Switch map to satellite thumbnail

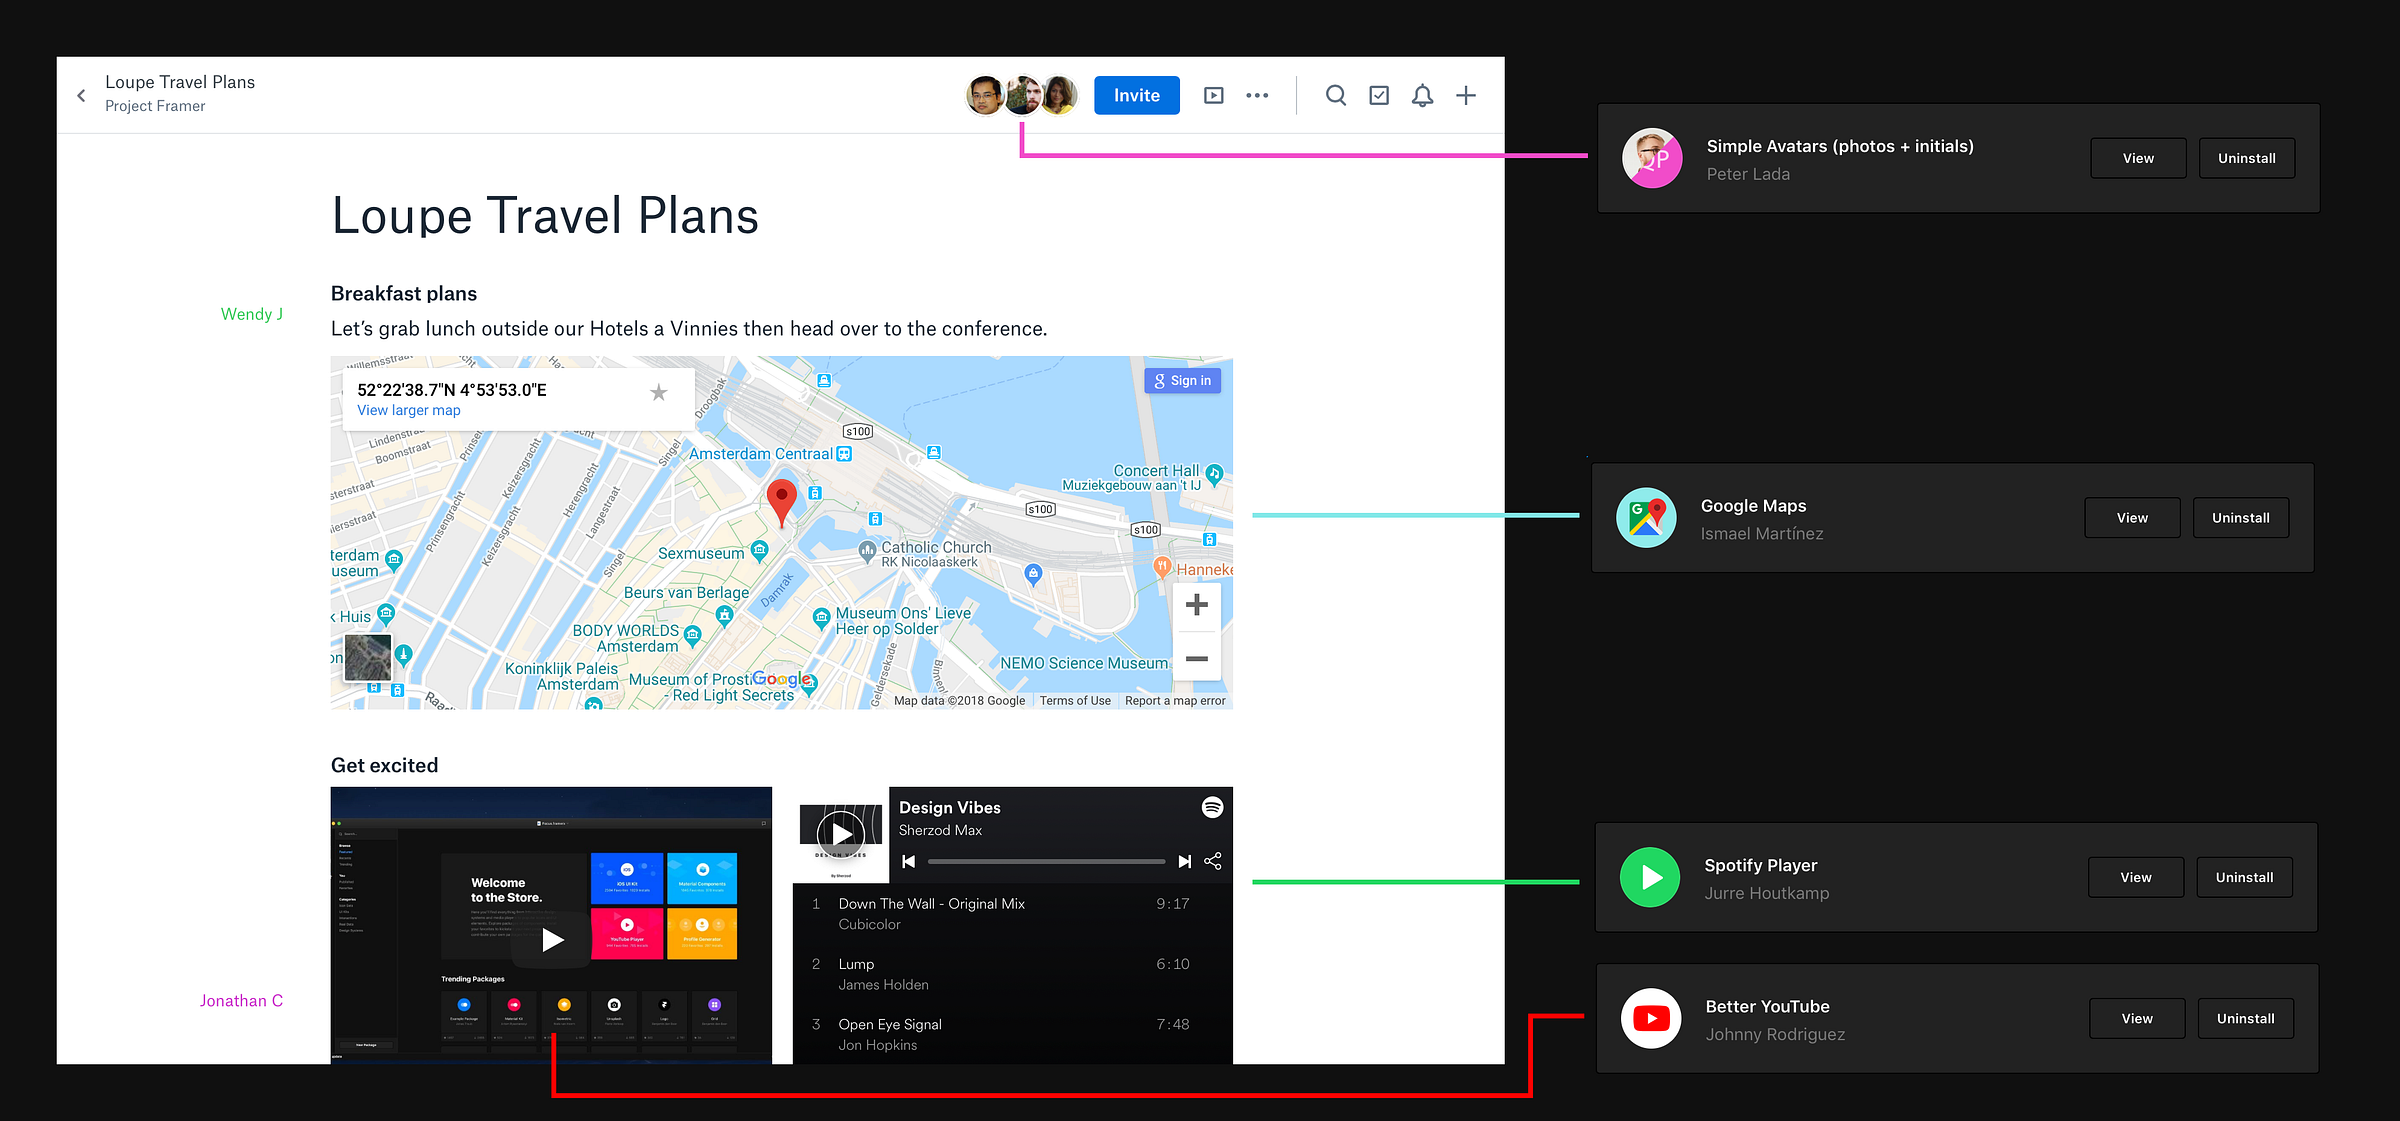(x=367, y=657)
